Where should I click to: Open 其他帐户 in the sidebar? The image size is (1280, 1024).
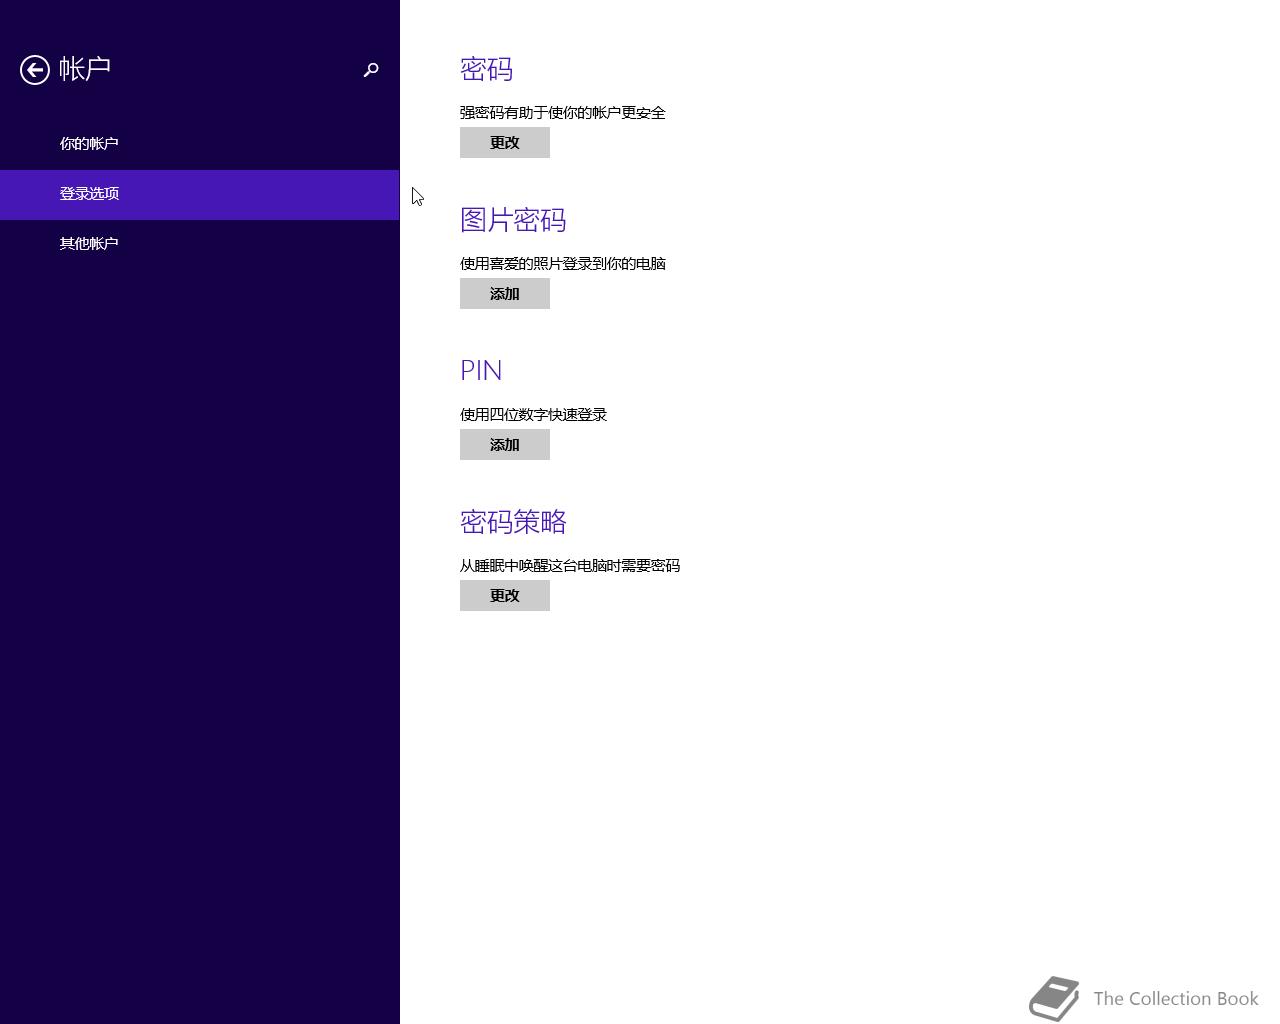click(199, 244)
